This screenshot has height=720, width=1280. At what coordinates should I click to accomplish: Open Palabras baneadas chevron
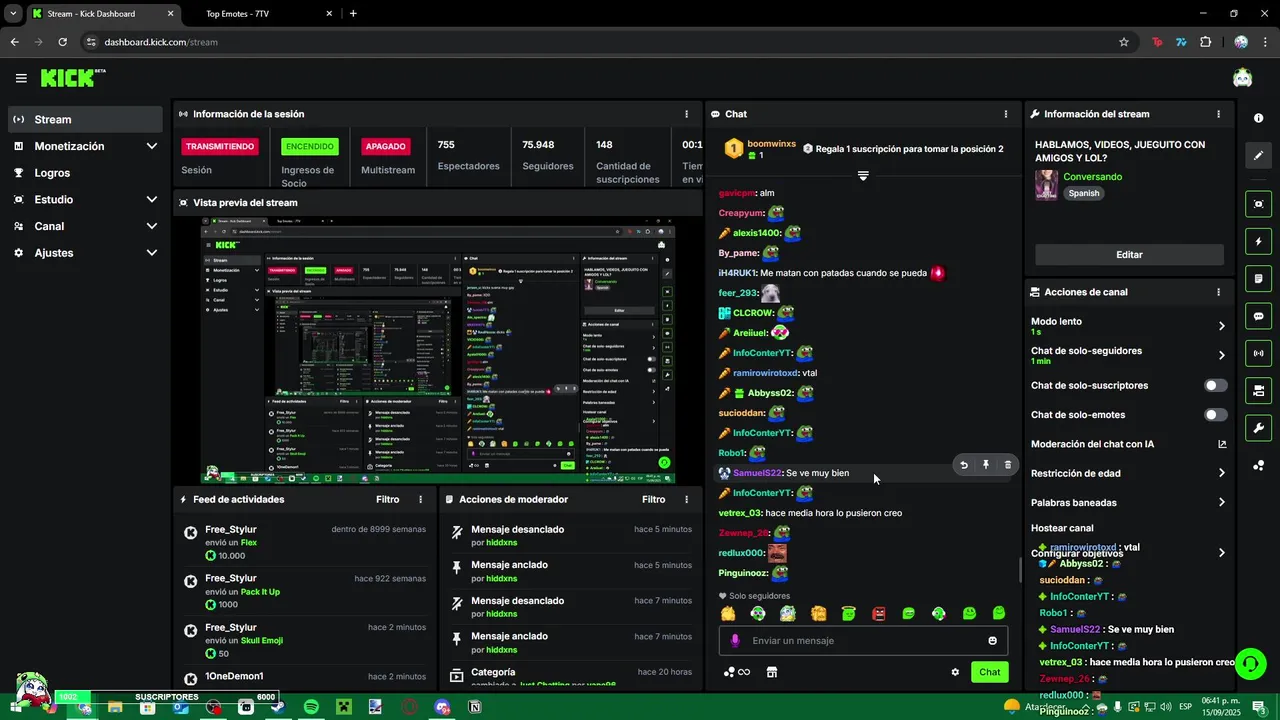(1221, 502)
